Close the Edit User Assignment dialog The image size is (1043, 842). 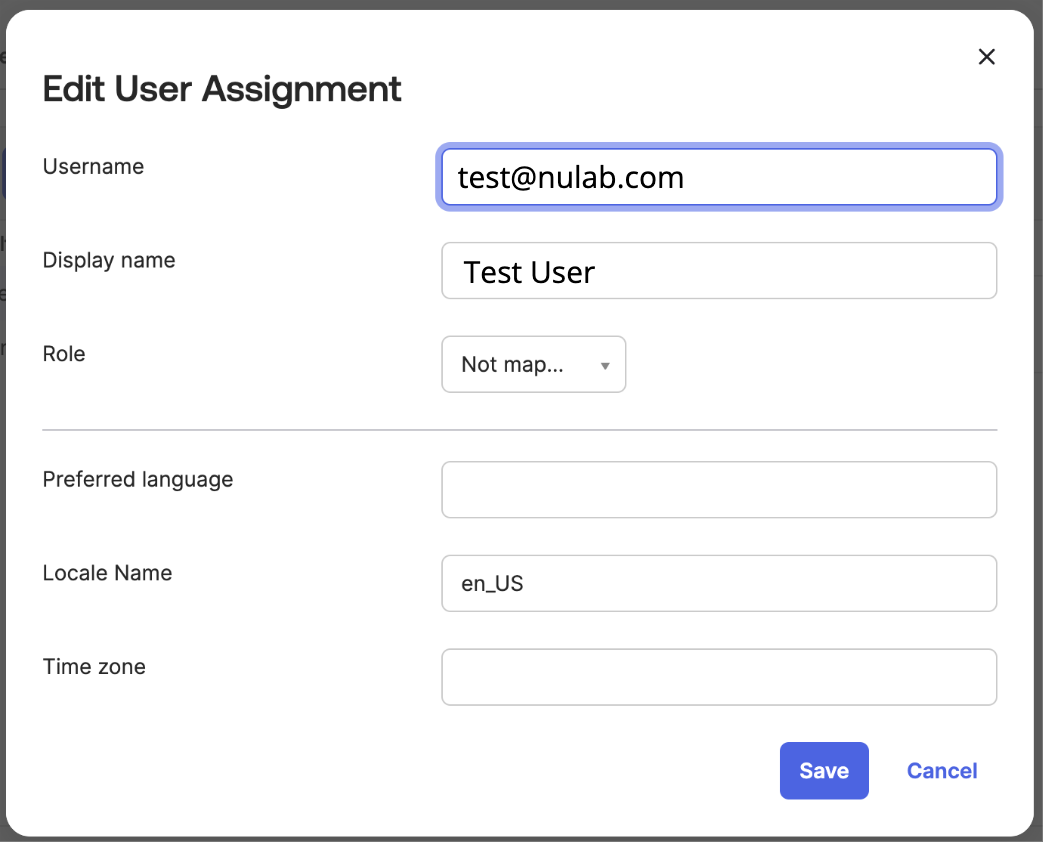tap(986, 57)
